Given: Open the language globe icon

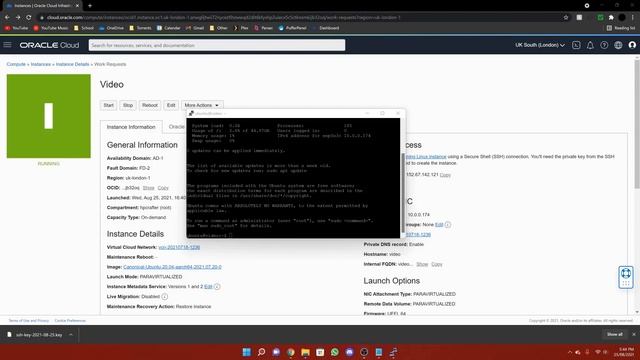Looking at the screenshot, I should pyautogui.click(x=618, y=45).
